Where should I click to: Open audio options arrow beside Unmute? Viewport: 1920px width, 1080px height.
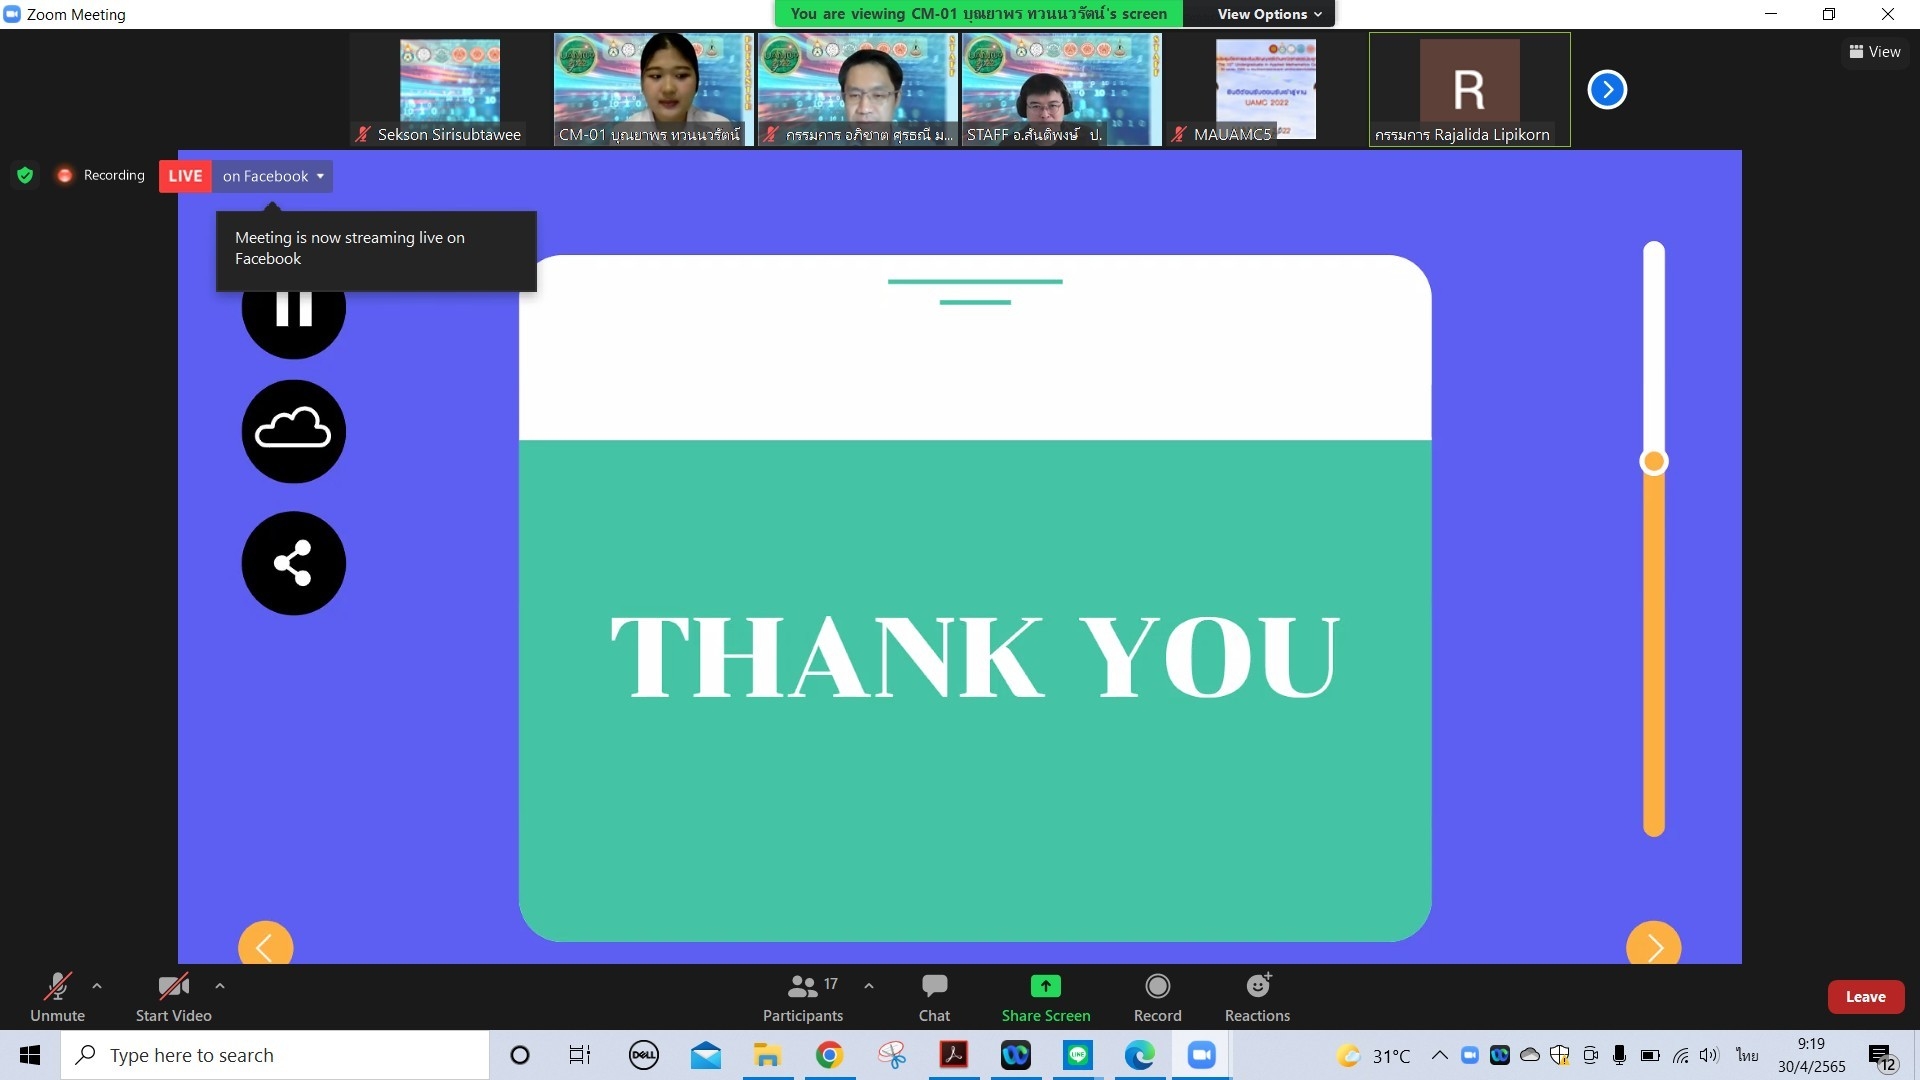[97, 986]
